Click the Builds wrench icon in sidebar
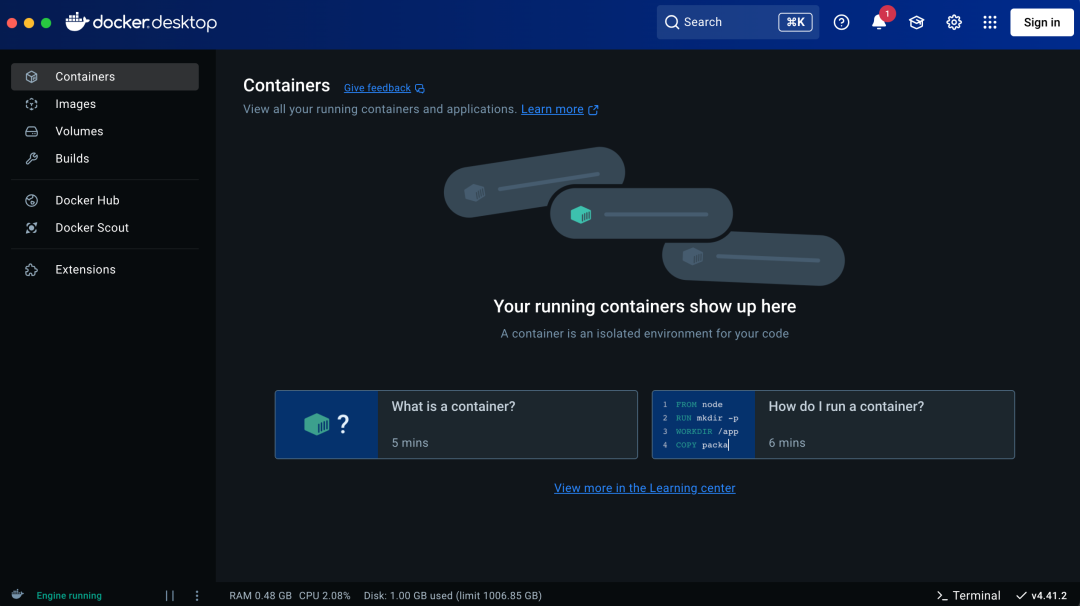1080x606 pixels. point(32,158)
